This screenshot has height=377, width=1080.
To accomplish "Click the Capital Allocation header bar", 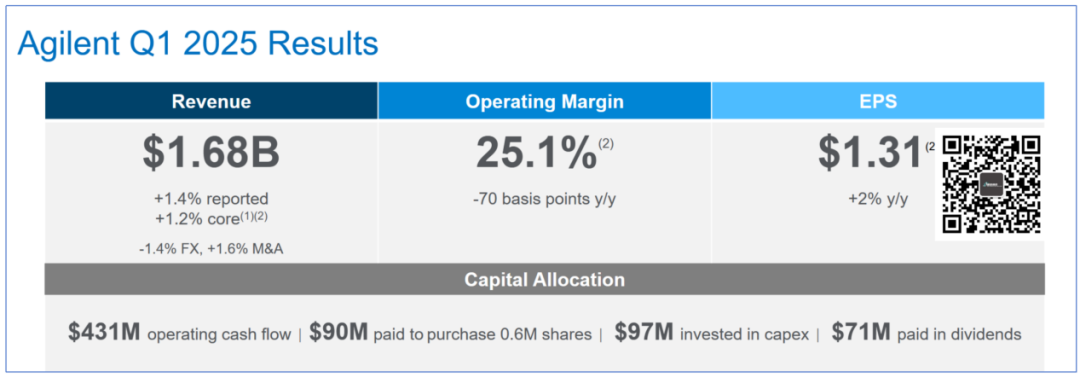I will 545,279.
